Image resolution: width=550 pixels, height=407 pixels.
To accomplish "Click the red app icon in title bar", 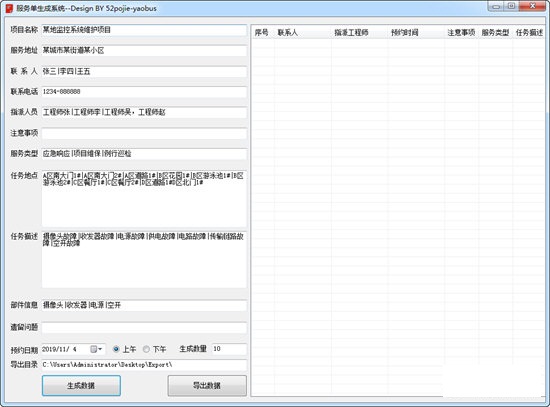I will tap(9, 8).
